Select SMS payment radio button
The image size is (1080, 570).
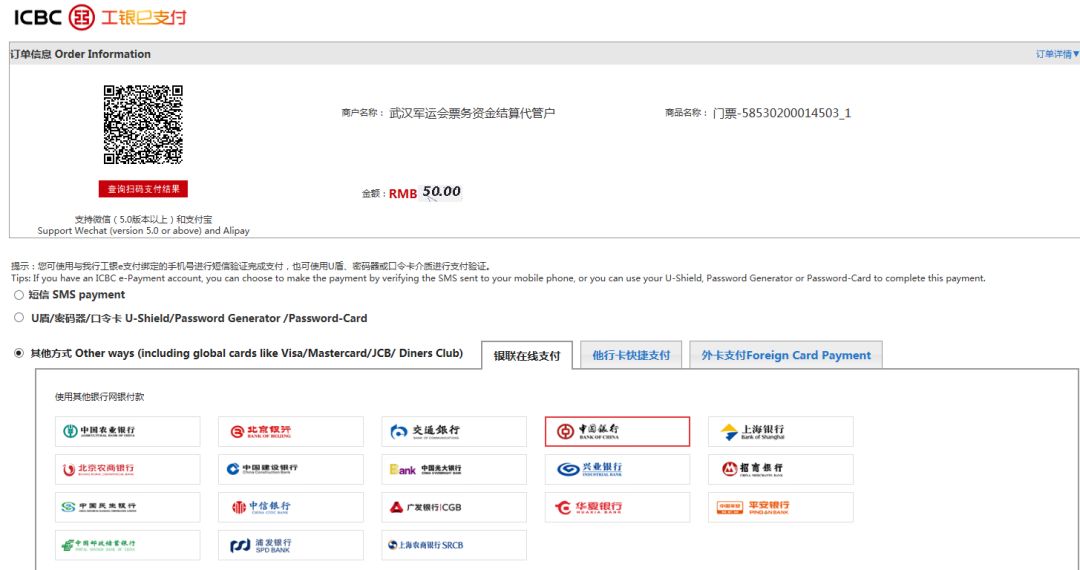pyautogui.click(x=19, y=295)
